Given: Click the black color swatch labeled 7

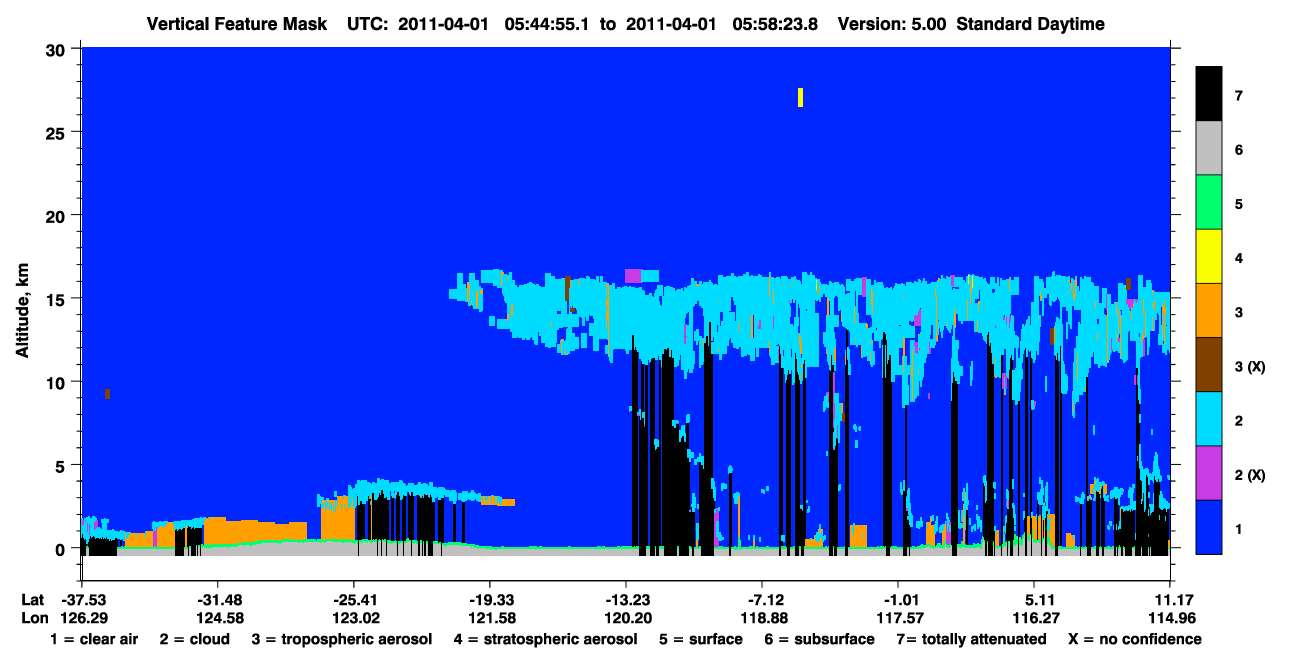Looking at the screenshot, I should [x=1209, y=94].
